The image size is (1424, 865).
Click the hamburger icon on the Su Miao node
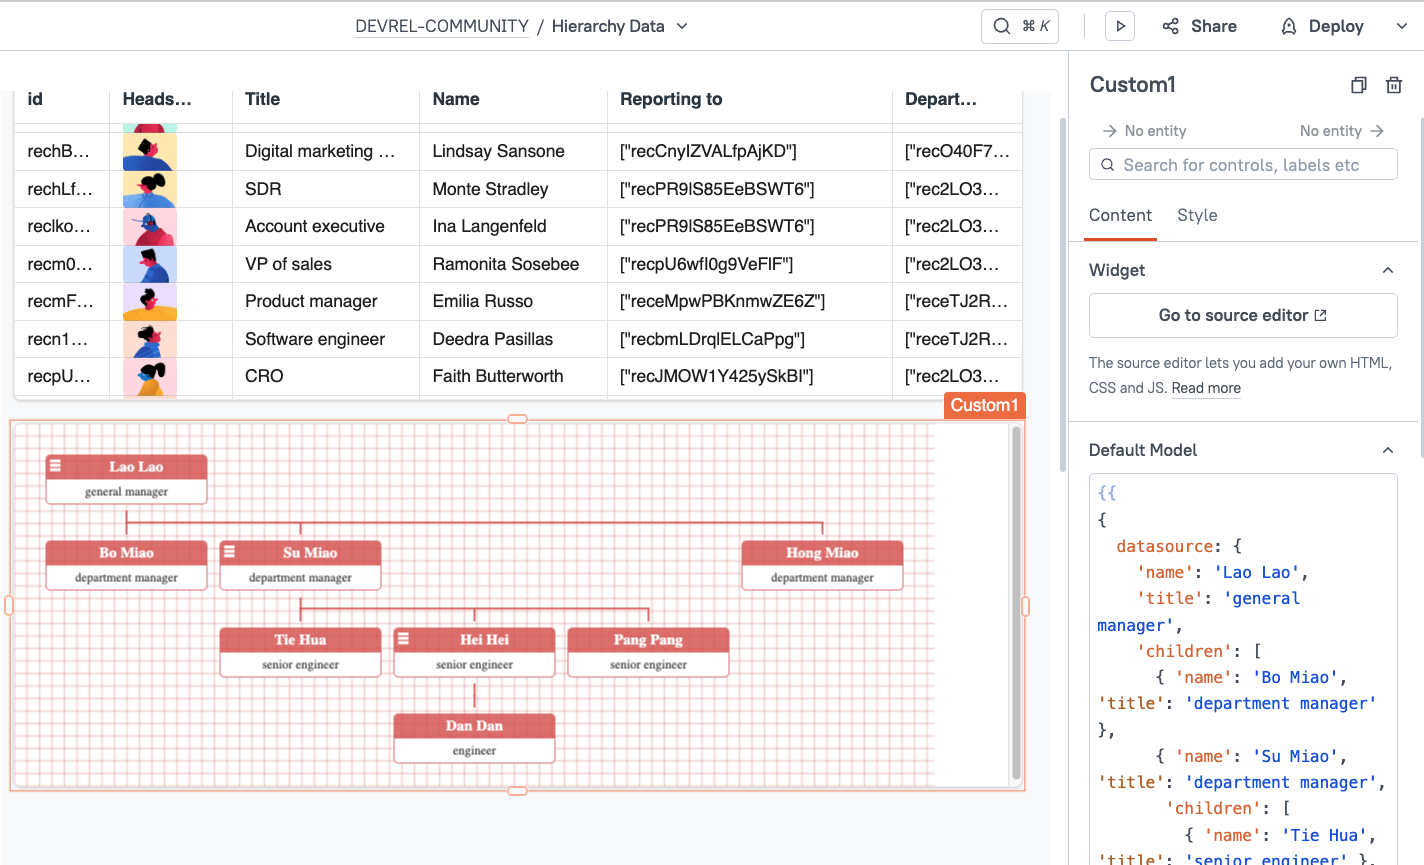point(229,552)
